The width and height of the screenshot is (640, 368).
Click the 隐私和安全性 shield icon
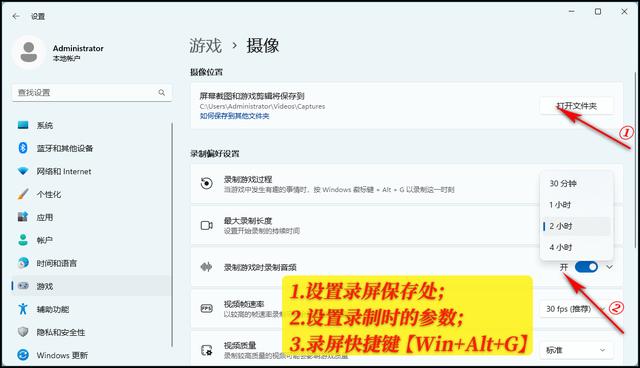tap(23, 332)
